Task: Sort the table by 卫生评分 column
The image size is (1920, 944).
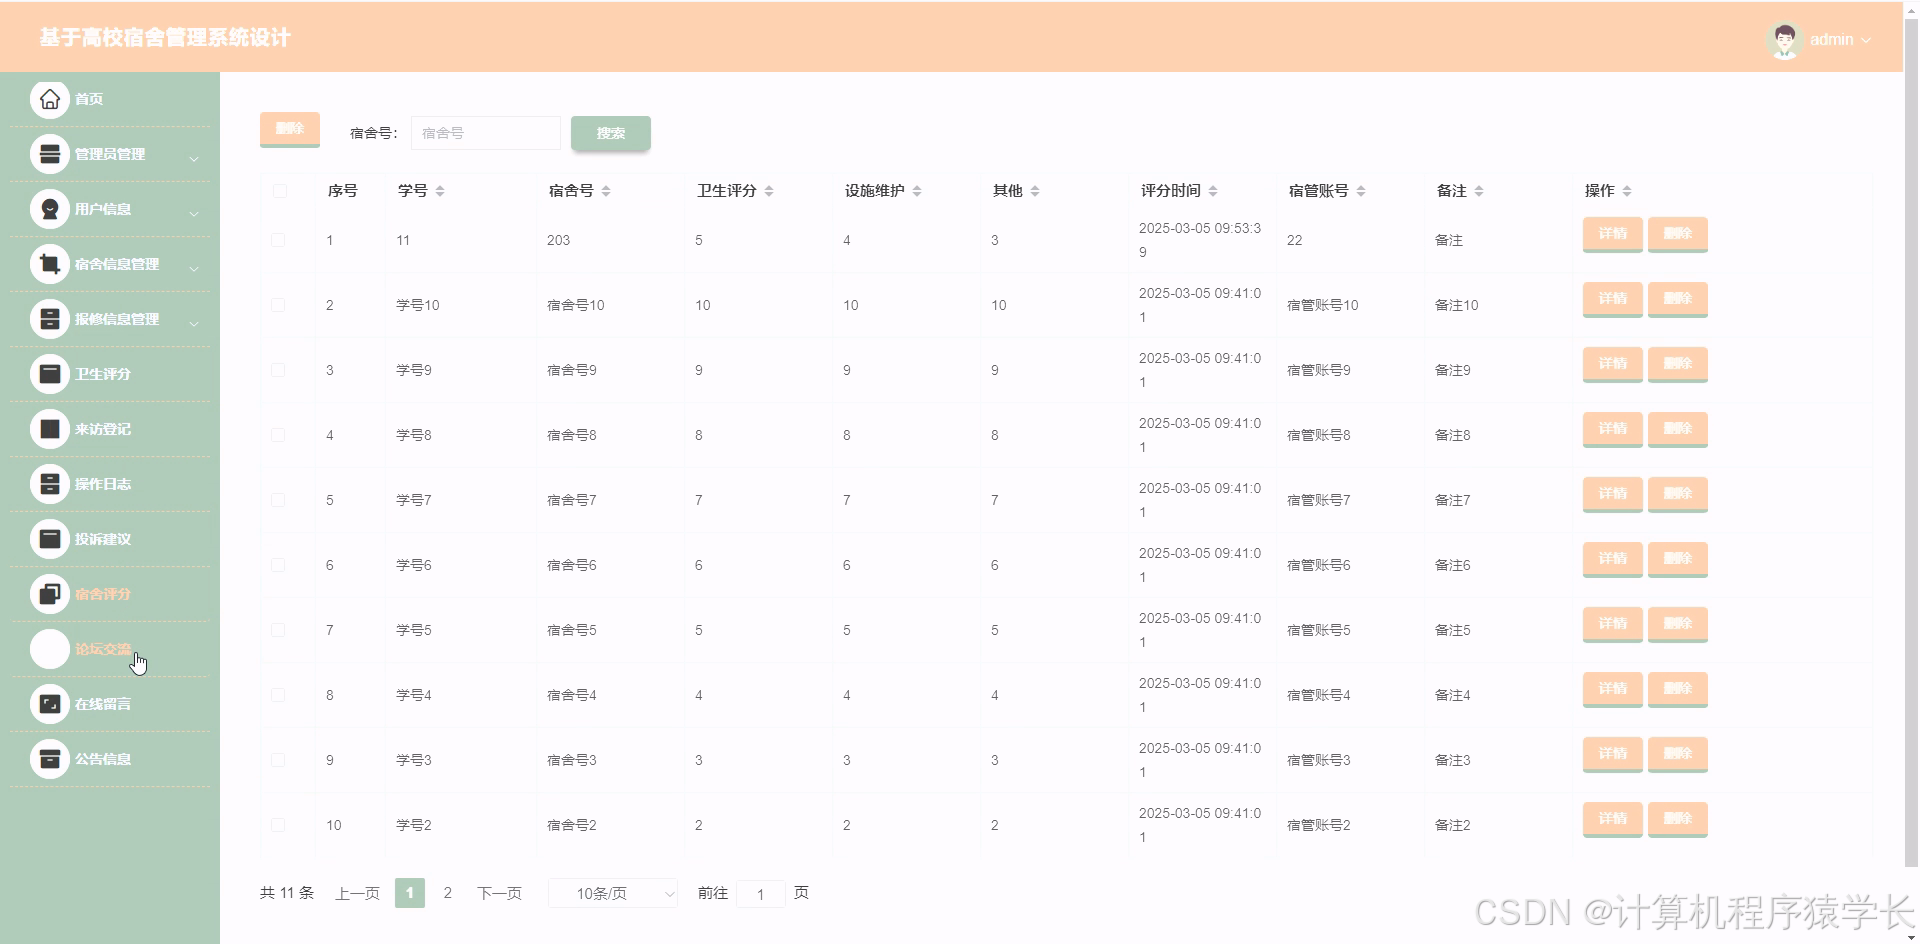Action: coord(770,190)
